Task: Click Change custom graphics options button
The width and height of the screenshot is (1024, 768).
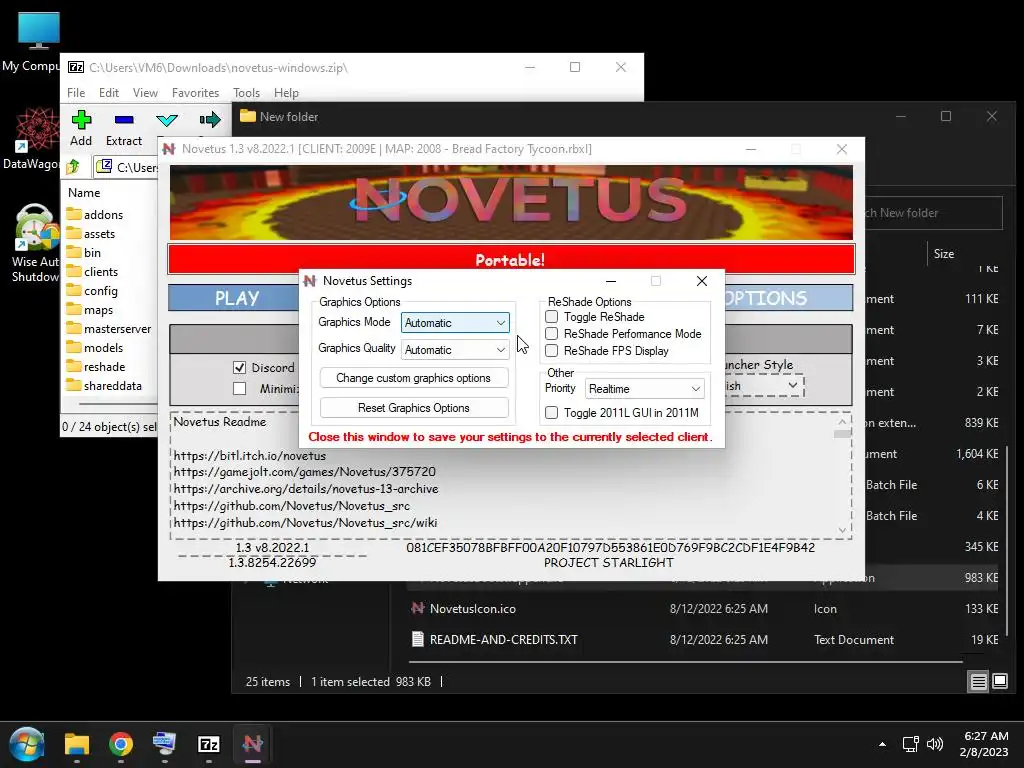Action: [x=413, y=377]
